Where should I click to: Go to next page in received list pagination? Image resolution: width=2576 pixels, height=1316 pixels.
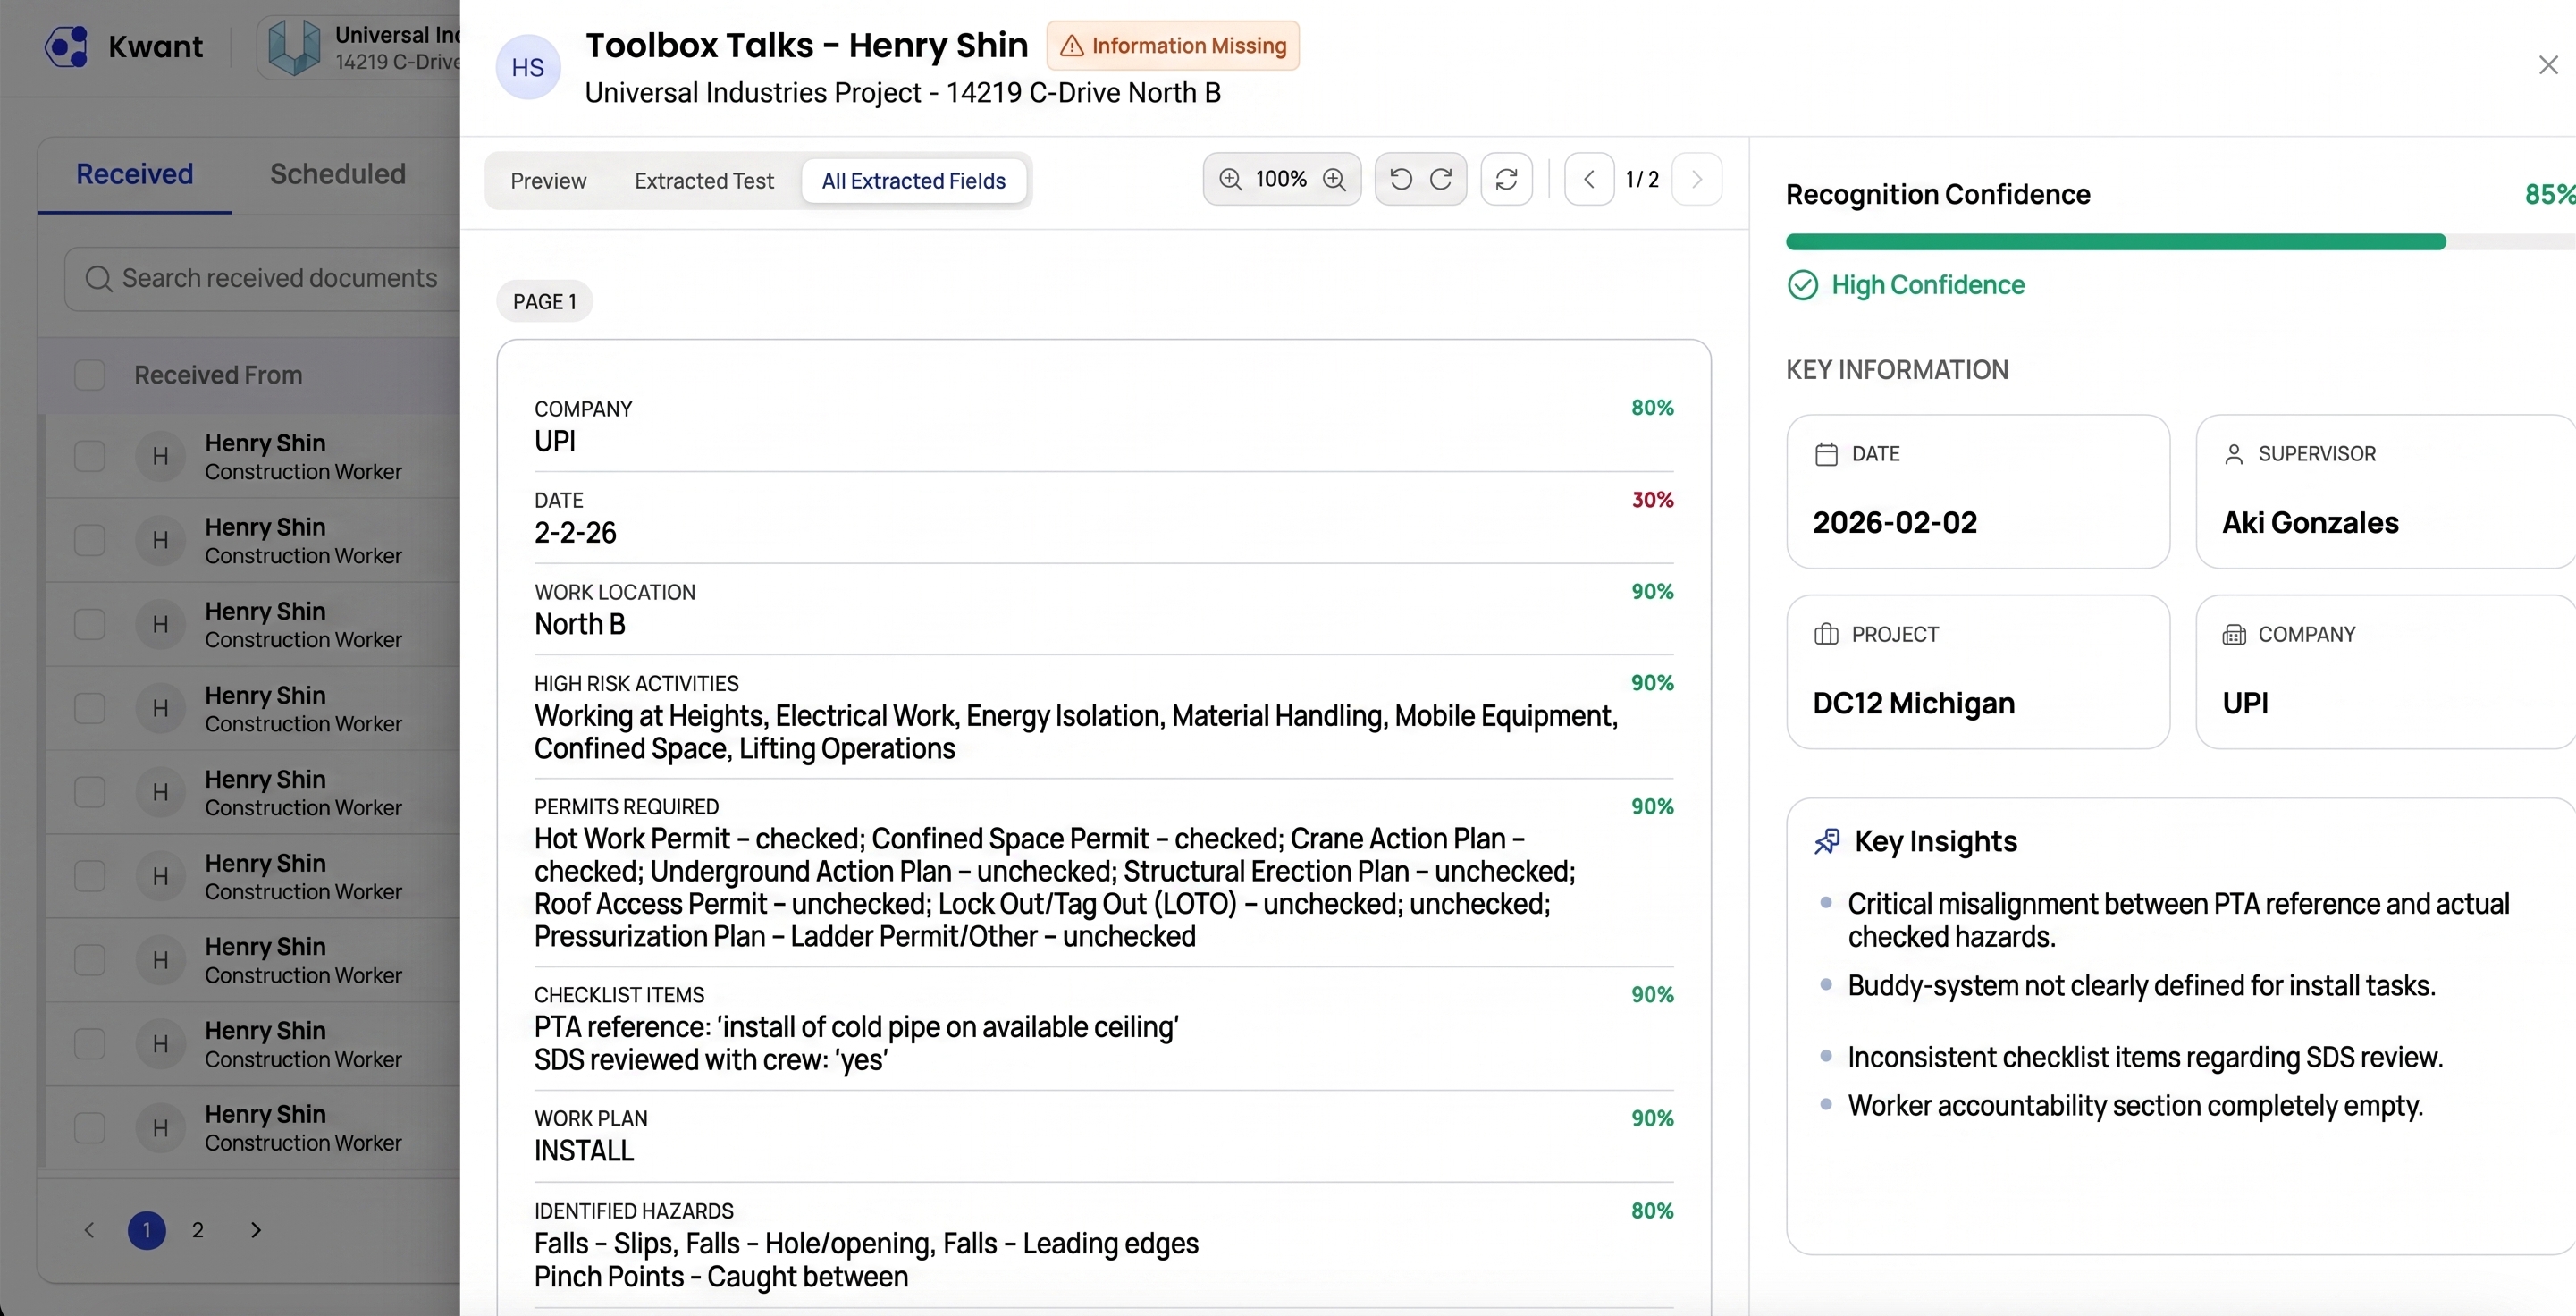[256, 1230]
